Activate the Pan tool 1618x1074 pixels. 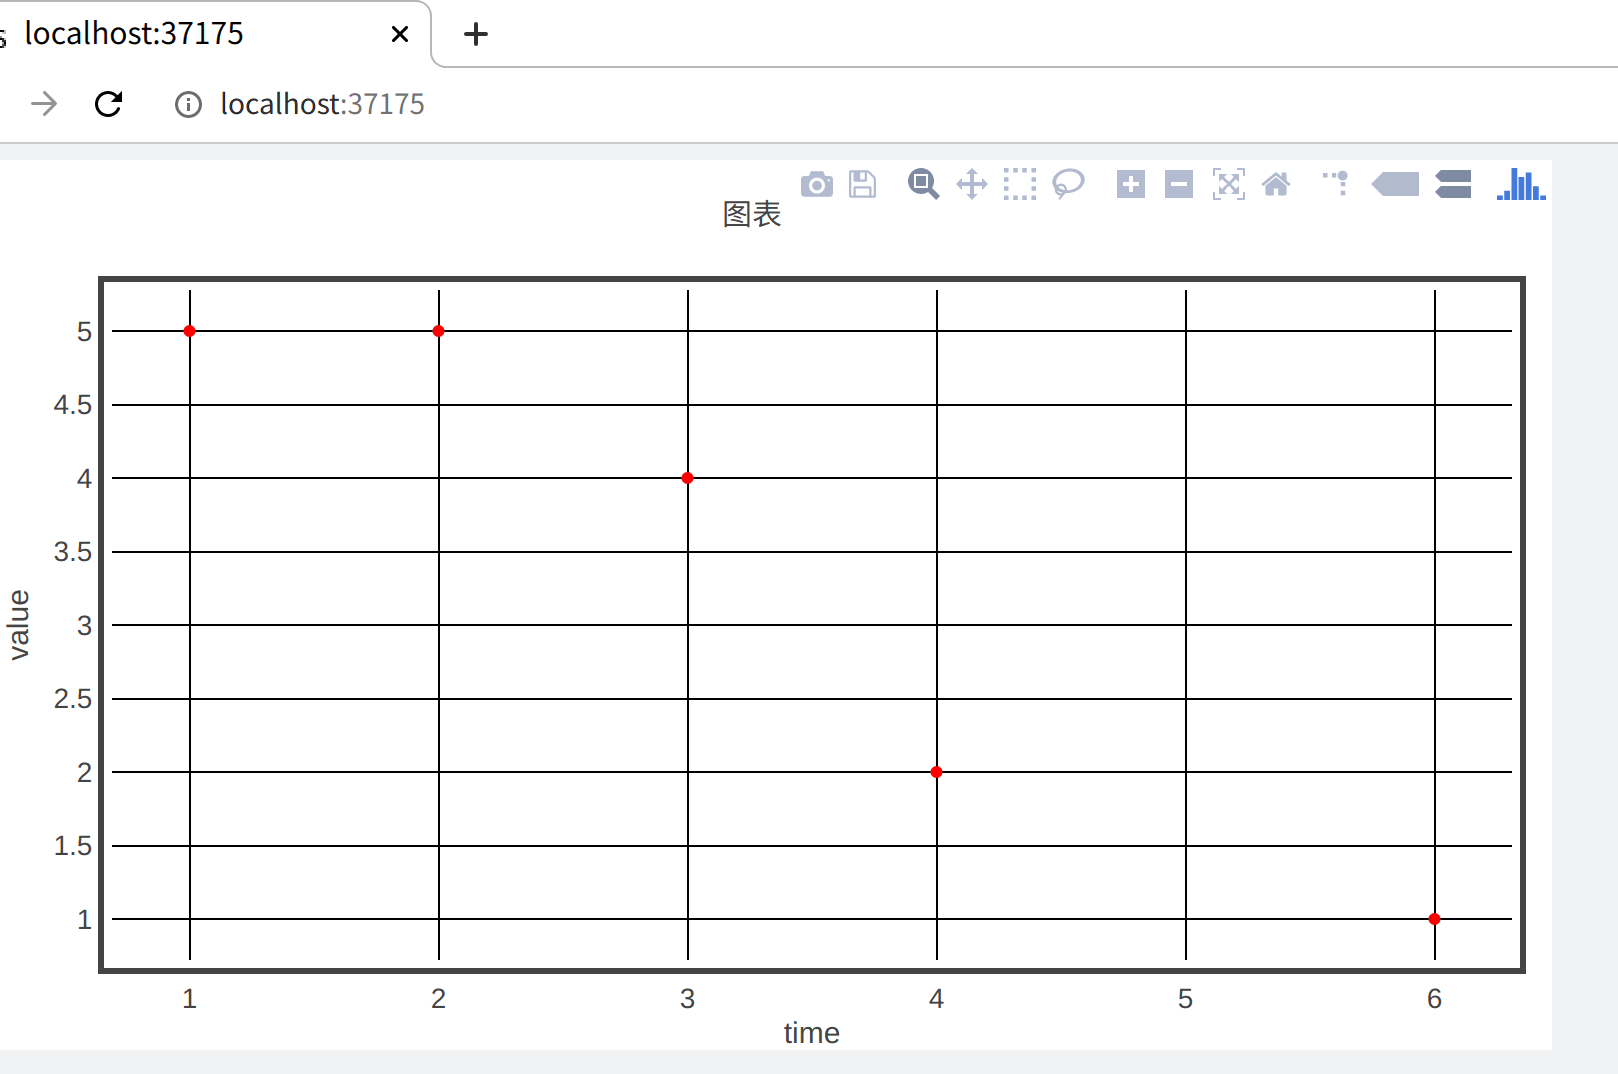[x=971, y=185]
